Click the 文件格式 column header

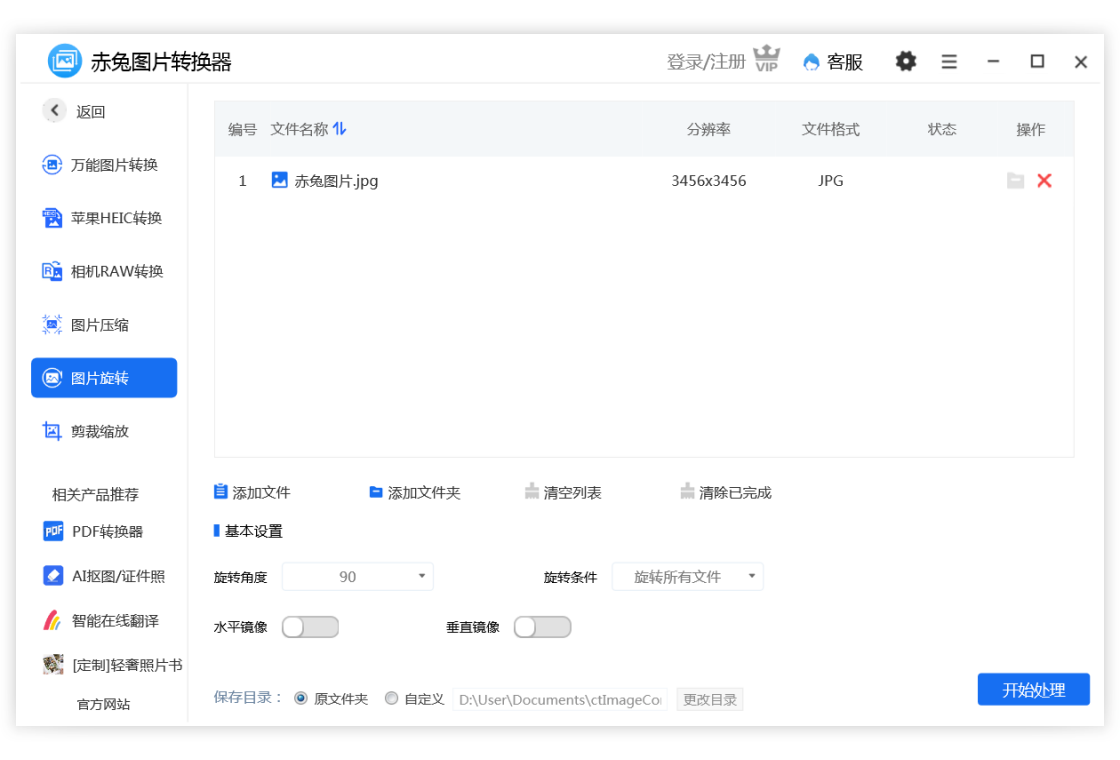point(831,129)
